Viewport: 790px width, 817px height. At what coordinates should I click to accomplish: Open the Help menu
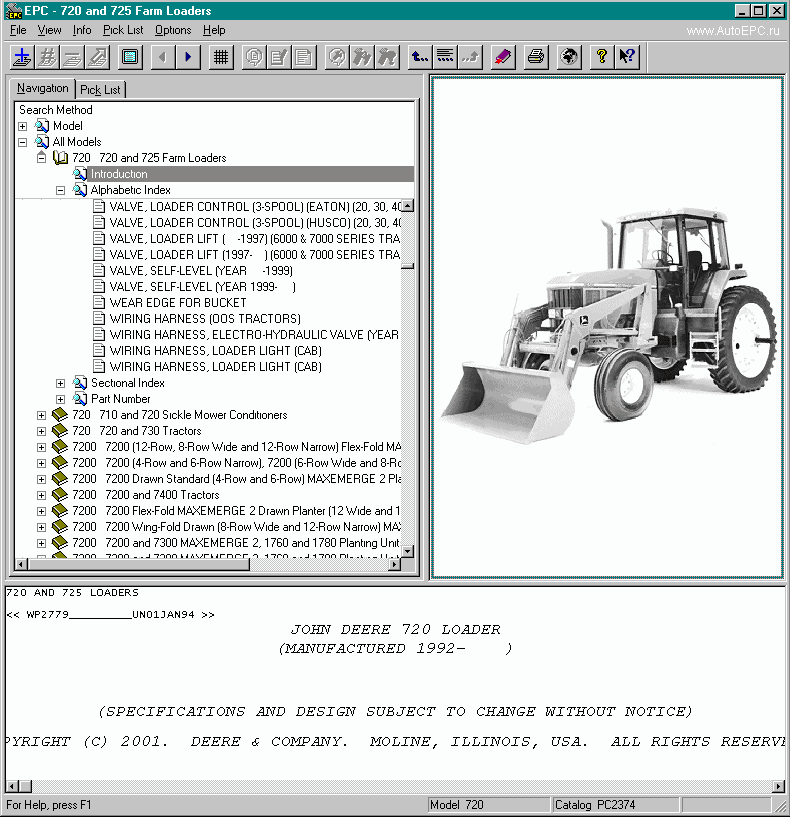point(214,30)
